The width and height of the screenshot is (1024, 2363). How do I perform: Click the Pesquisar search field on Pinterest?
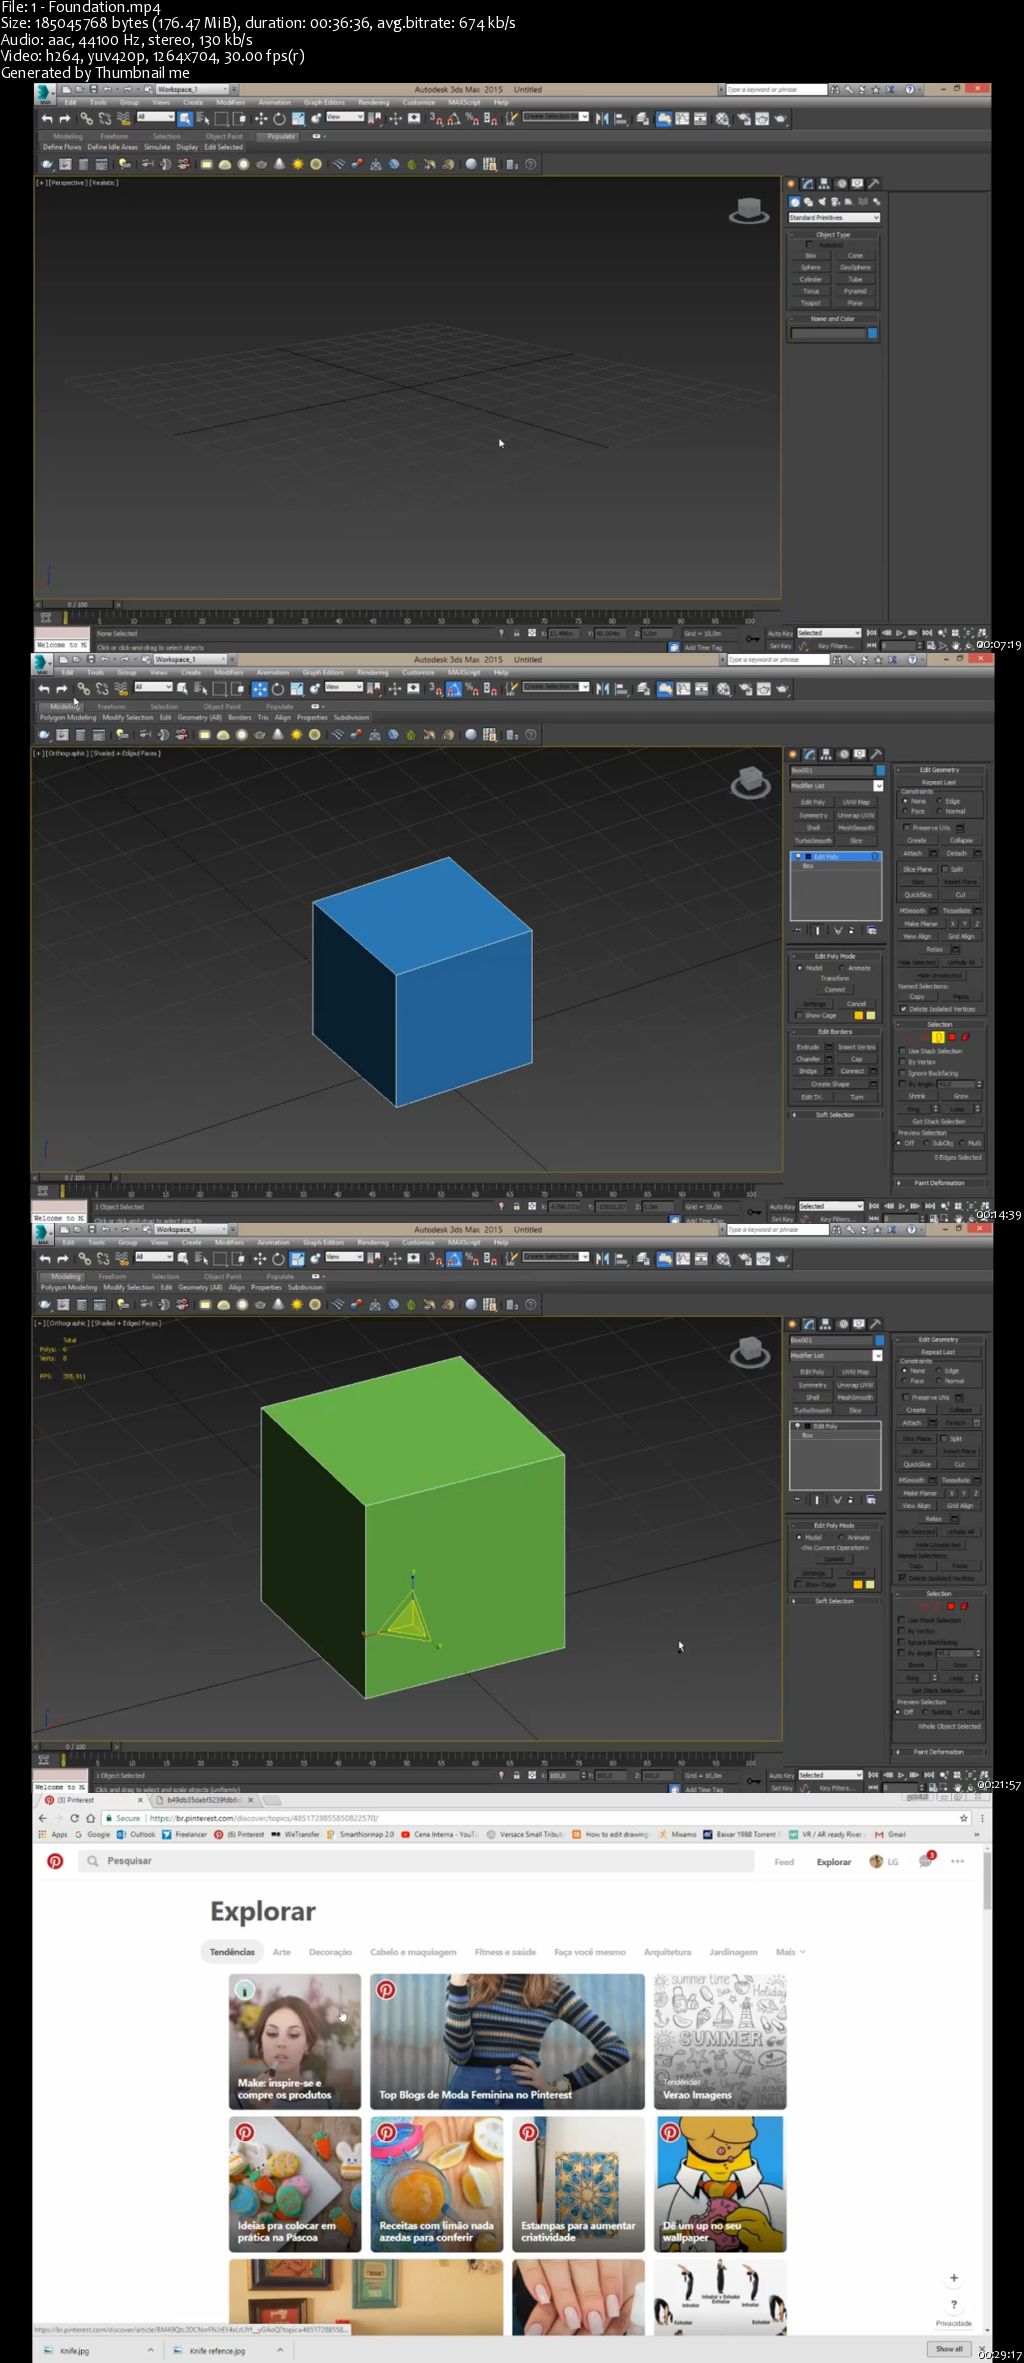(418, 1861)
